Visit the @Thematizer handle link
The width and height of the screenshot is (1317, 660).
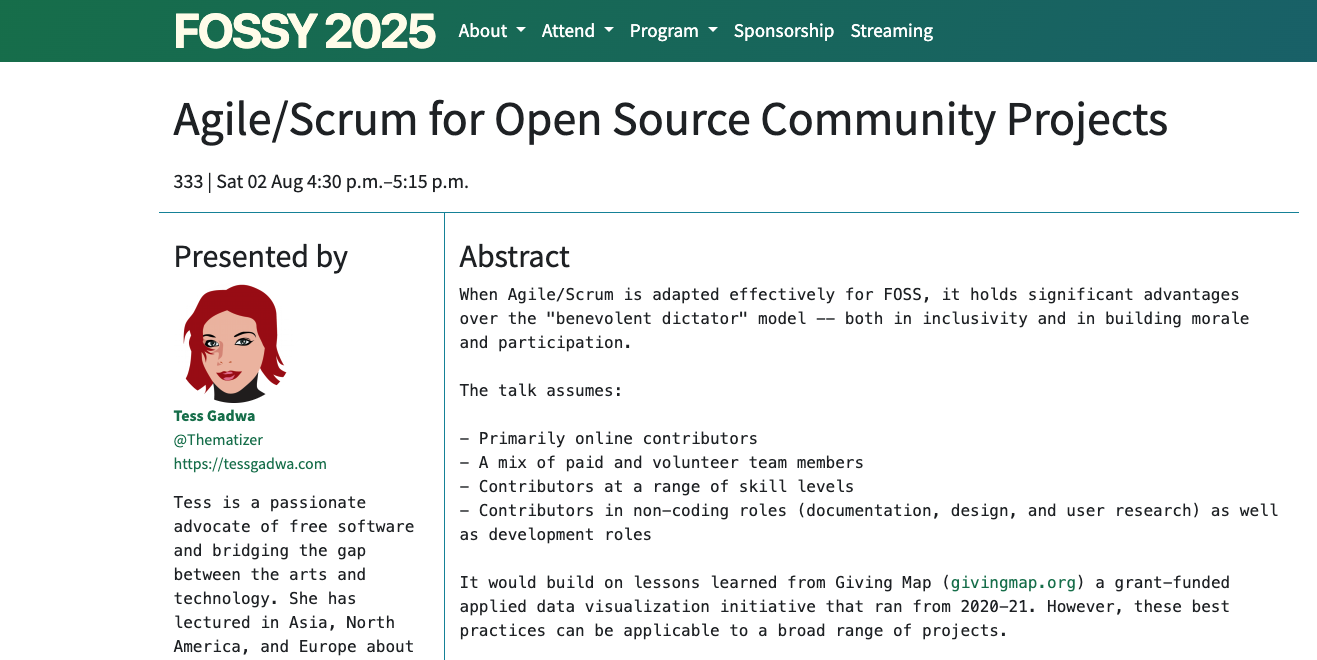coord(218,440)
